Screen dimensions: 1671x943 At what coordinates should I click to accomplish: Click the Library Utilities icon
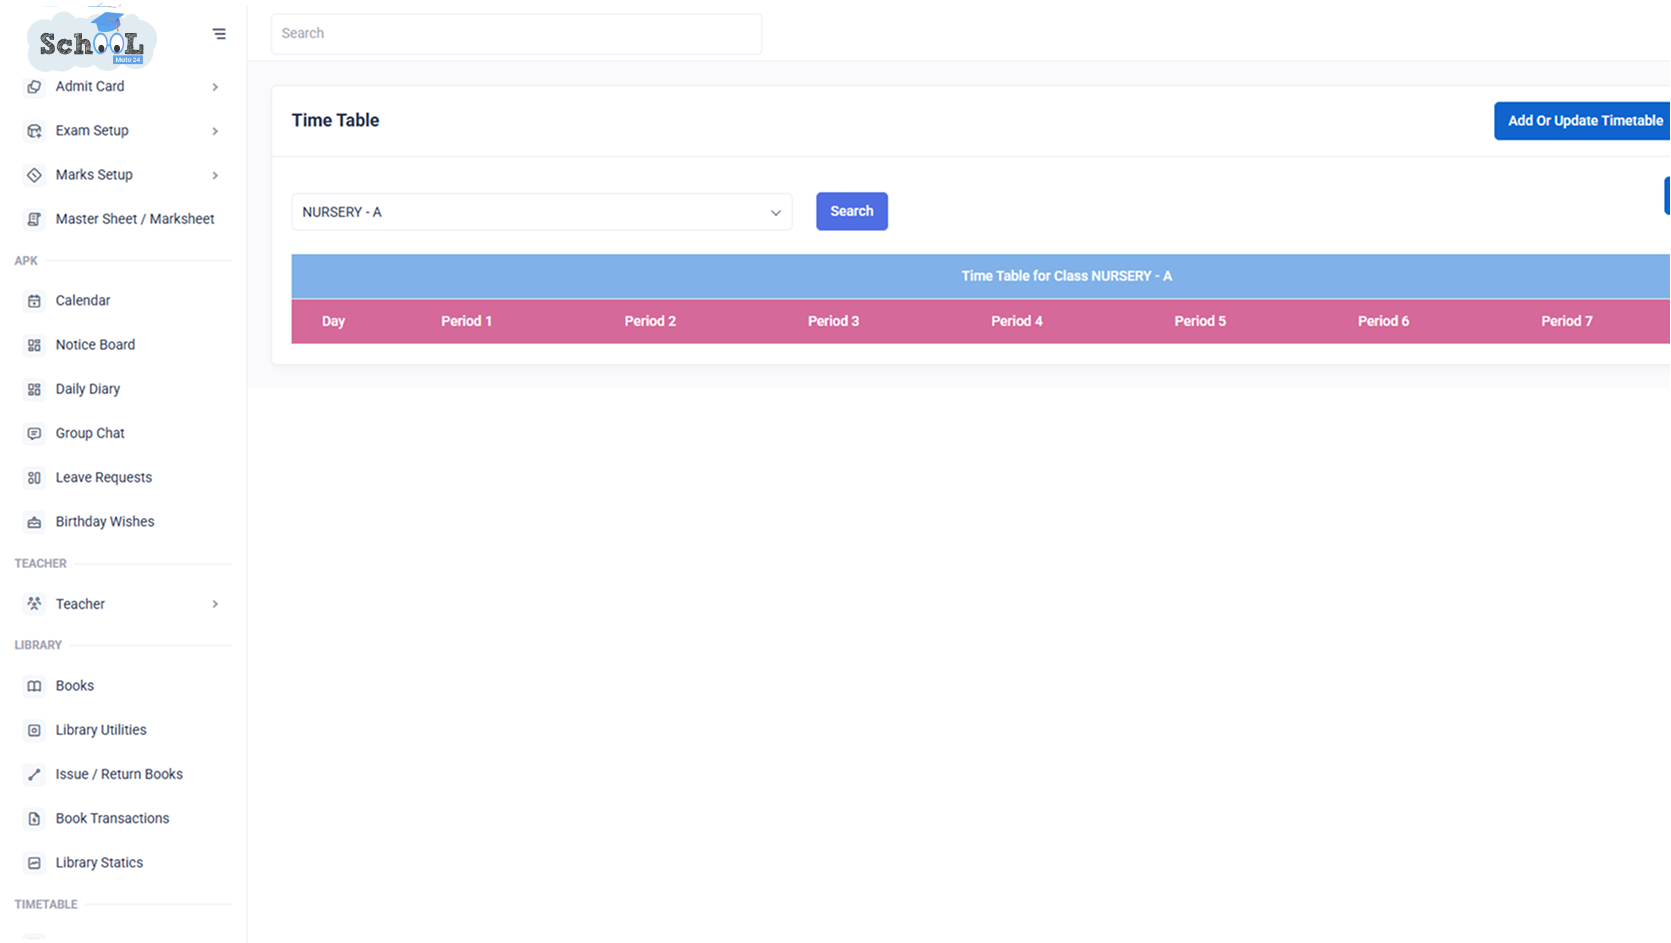34,730
